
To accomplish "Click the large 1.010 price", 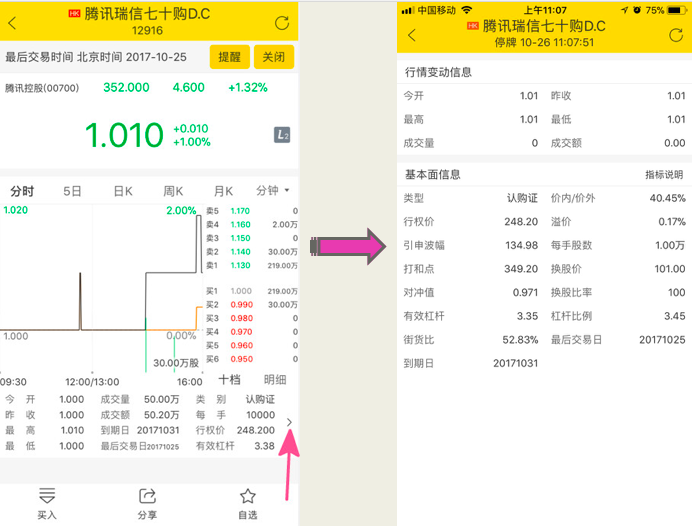I will point(124,135).
